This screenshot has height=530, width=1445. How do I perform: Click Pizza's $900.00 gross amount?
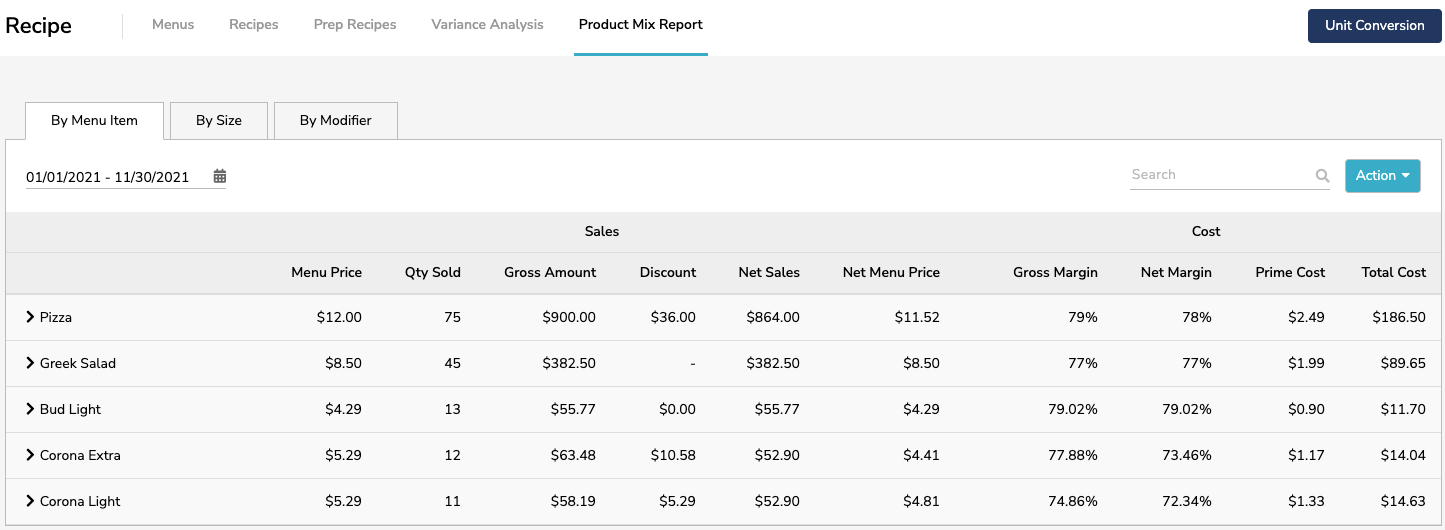click(569, 317)
